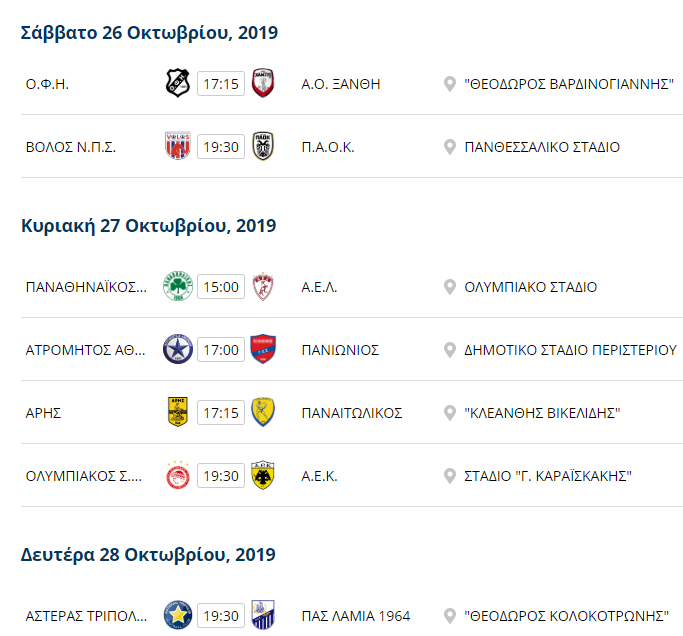
Task: Click the Aris yellow crest
Action: (x=178, y=412)
